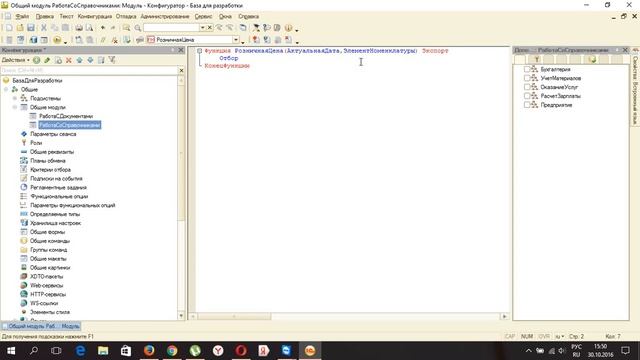Click the filter funnel icon in configuration panel
Screen dimensions: 640x360
point(112,60)
